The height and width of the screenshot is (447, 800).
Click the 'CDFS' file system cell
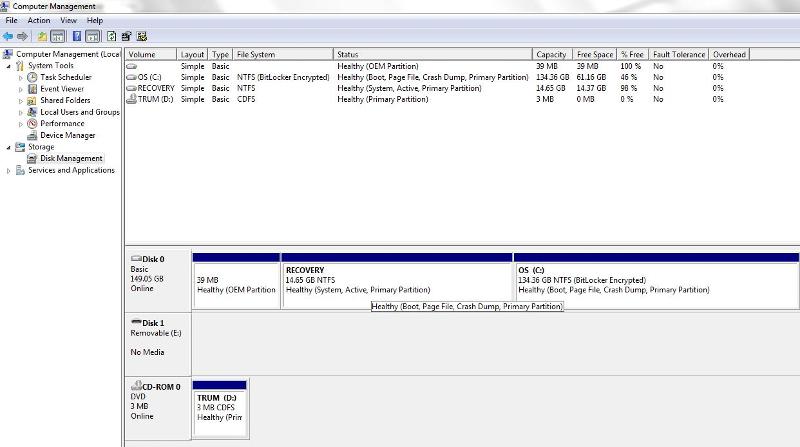point(246,100)
